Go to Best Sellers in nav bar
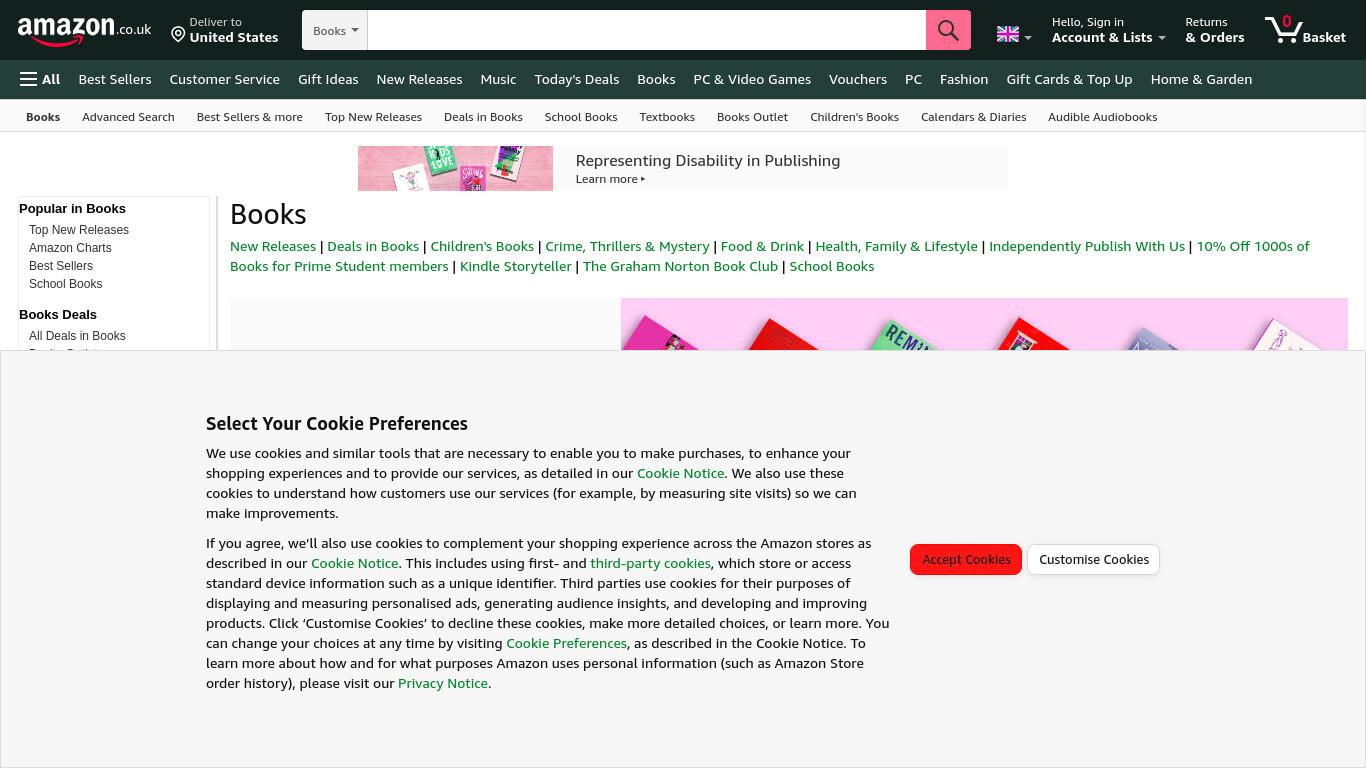This screenshot has height=768, width=1366. point(115,79)
